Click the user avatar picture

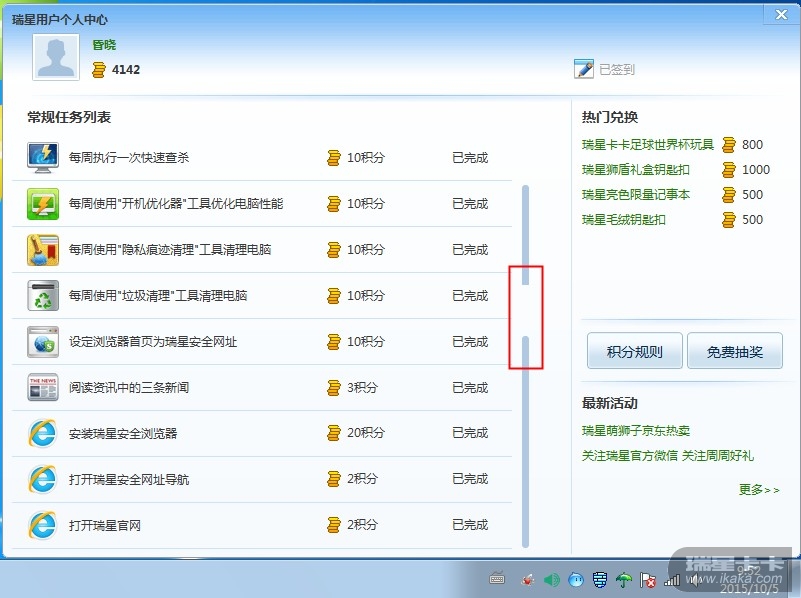click(x=56, y=57)
